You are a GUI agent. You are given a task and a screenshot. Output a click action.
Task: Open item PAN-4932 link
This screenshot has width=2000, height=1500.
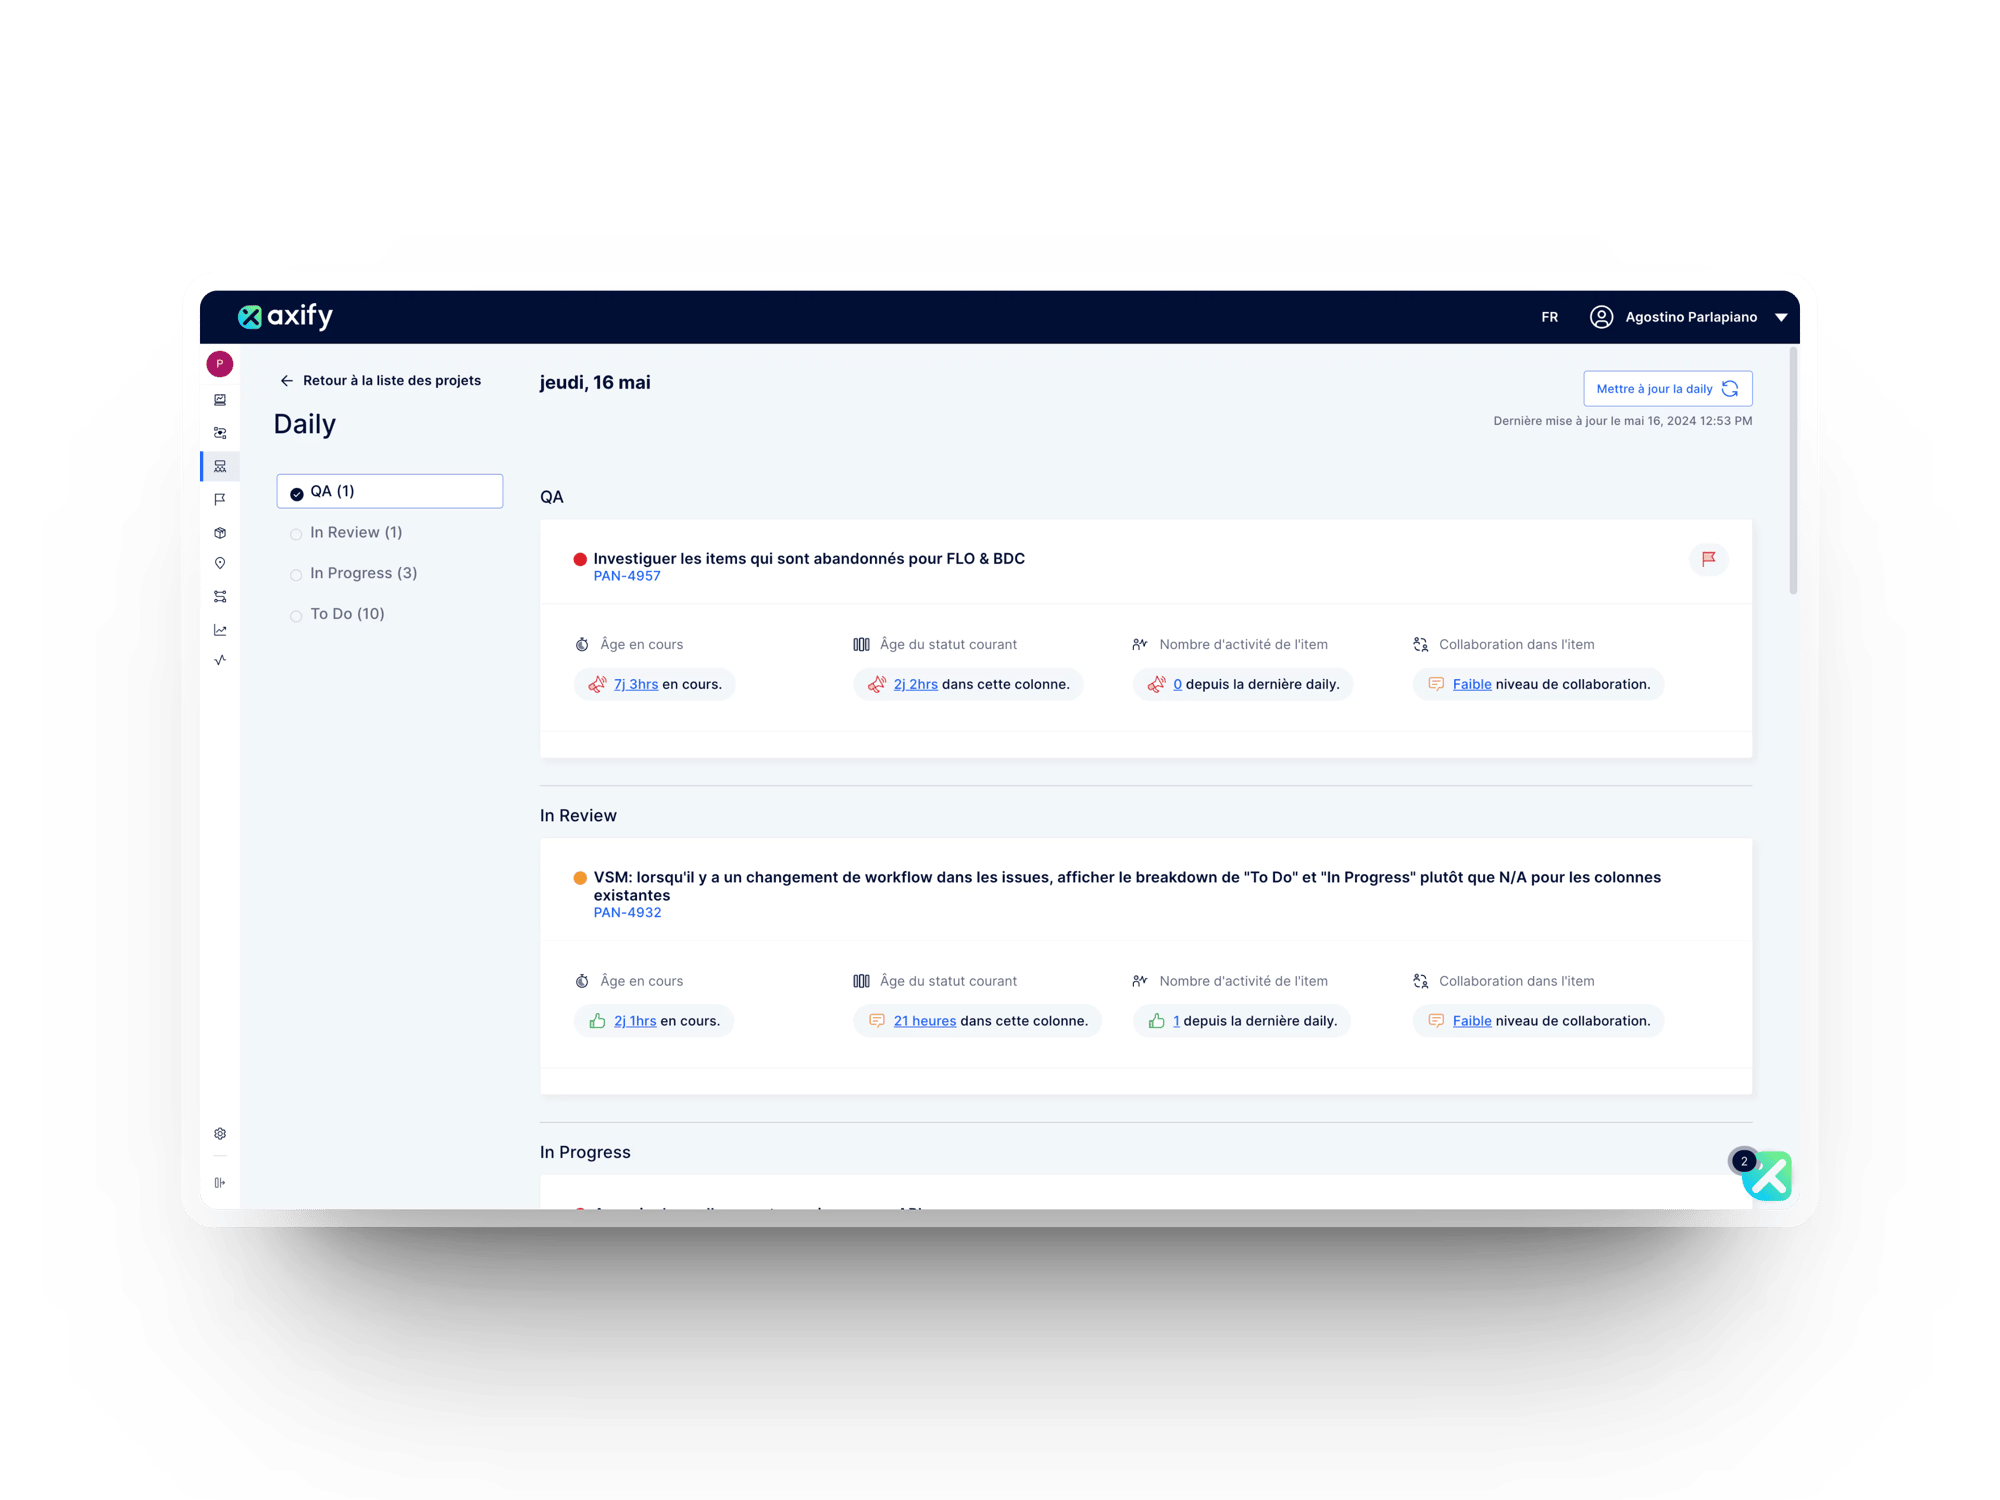pyautogui.click(x=628, y=912)
